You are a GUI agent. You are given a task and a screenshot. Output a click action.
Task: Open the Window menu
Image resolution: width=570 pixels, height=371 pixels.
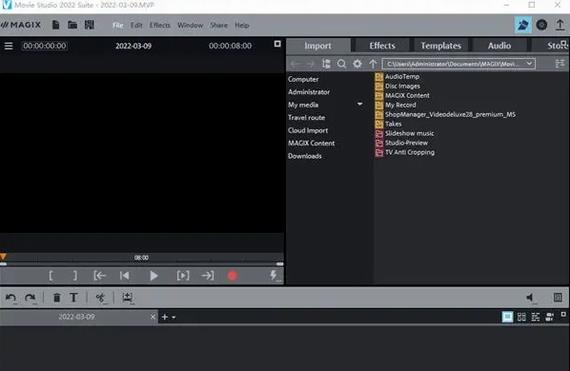click(190, 25)
